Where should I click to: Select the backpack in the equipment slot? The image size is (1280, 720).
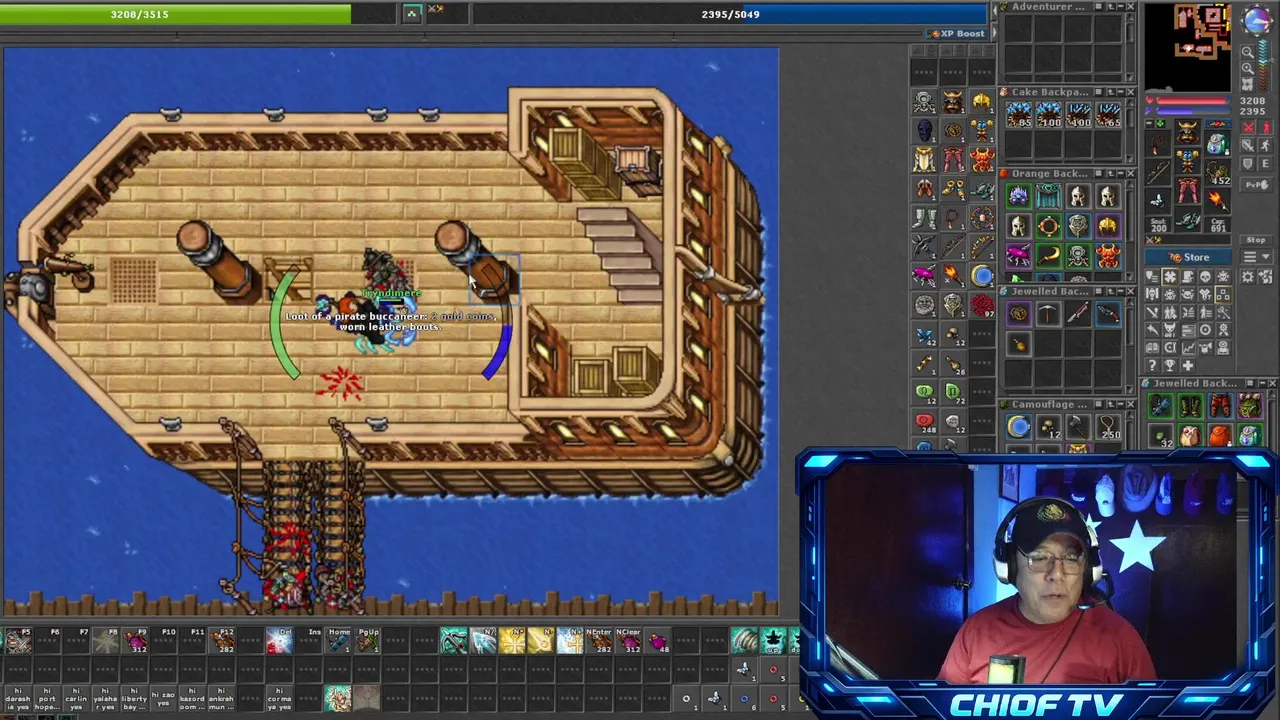[1218, 144]
